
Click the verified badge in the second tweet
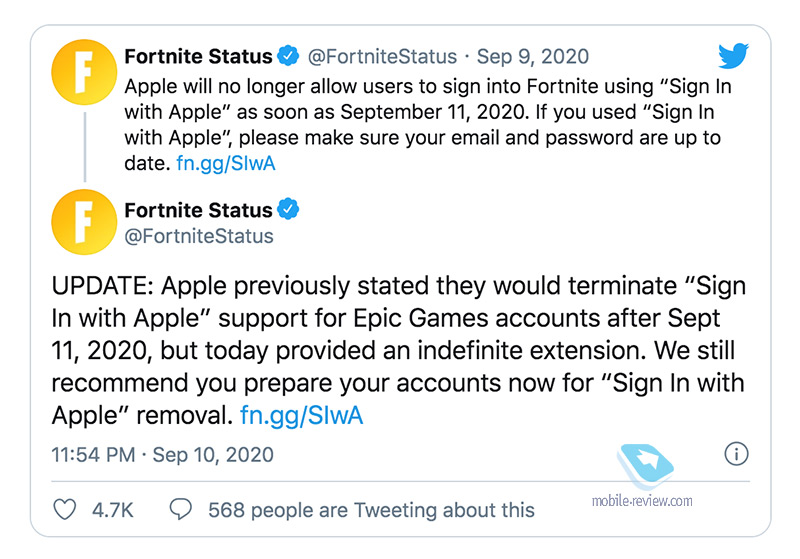point(288,209)
